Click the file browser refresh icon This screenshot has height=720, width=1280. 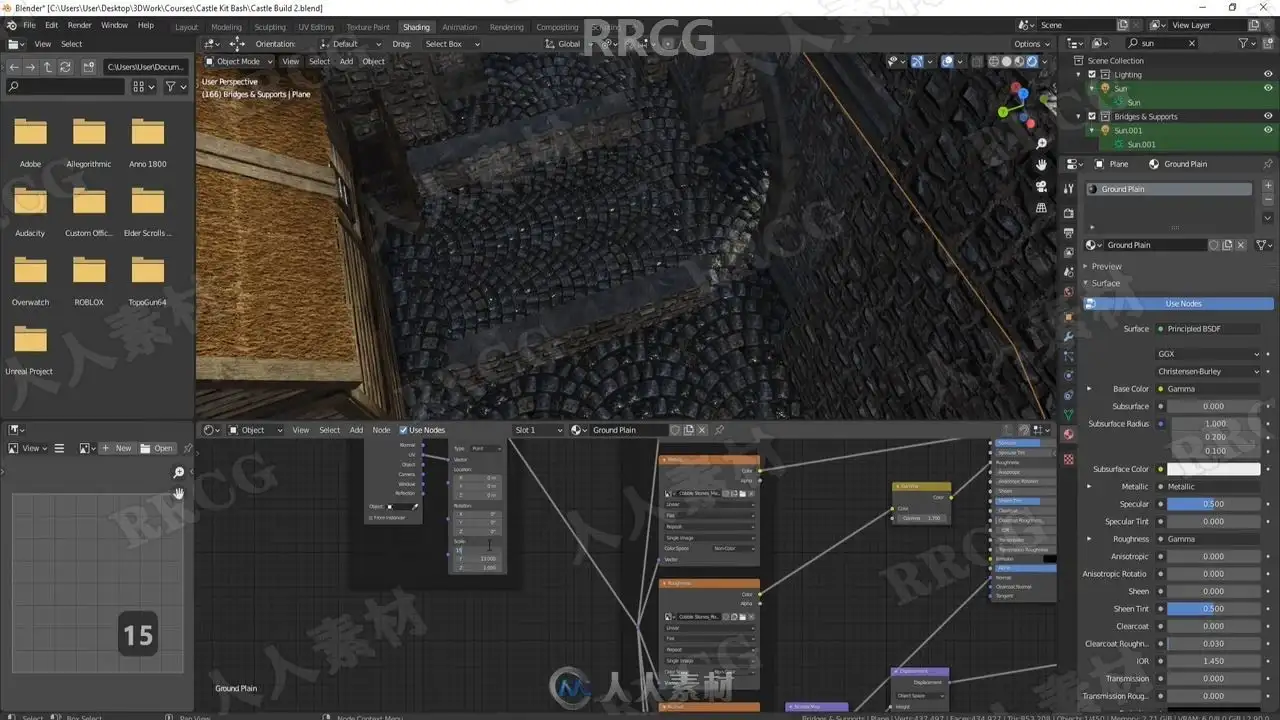[66, 67]
